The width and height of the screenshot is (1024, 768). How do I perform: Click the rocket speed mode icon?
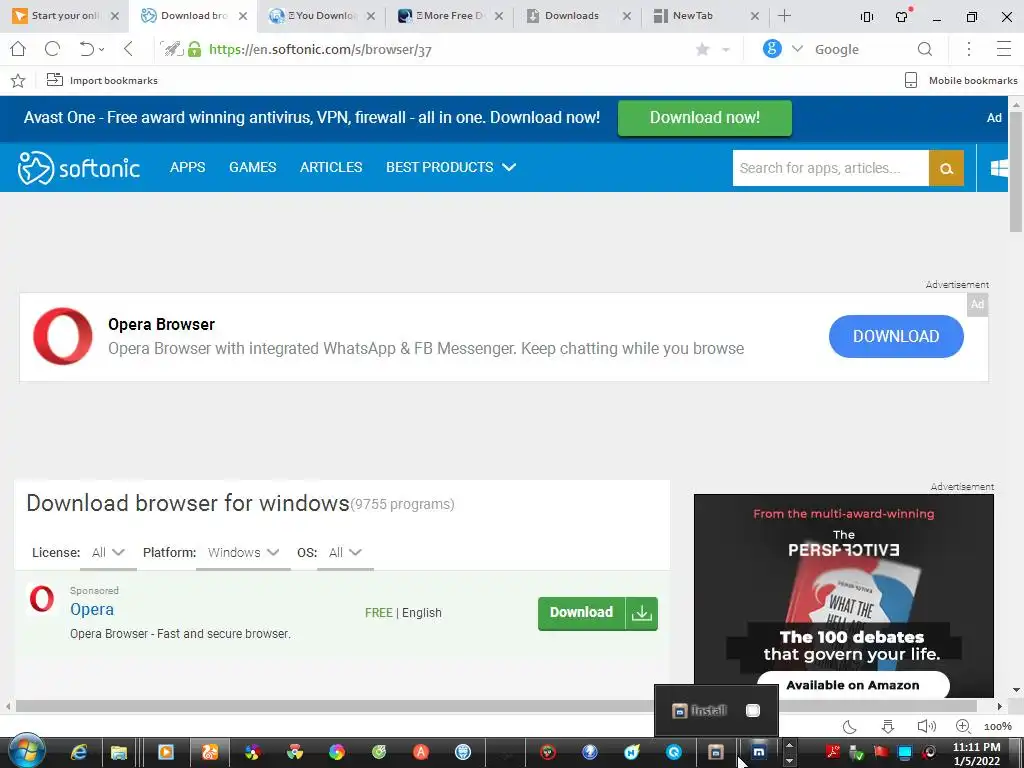(172, 49)
